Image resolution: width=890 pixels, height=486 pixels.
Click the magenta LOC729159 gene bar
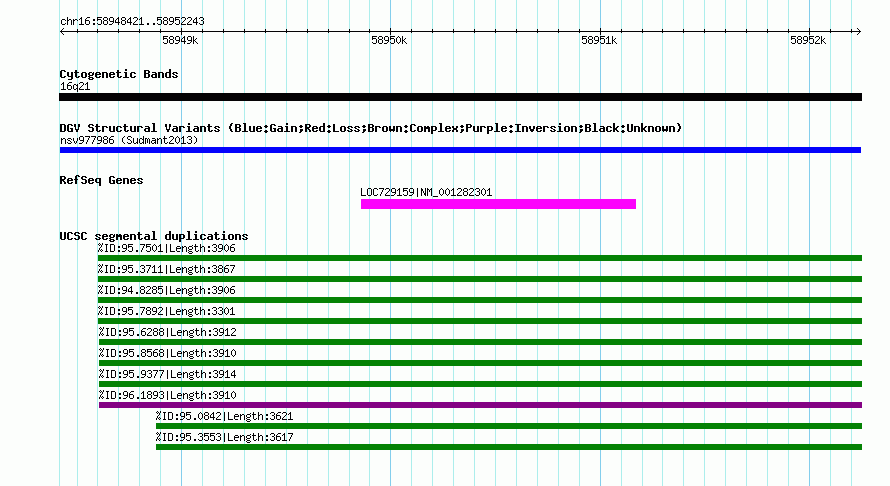(498, 204)
